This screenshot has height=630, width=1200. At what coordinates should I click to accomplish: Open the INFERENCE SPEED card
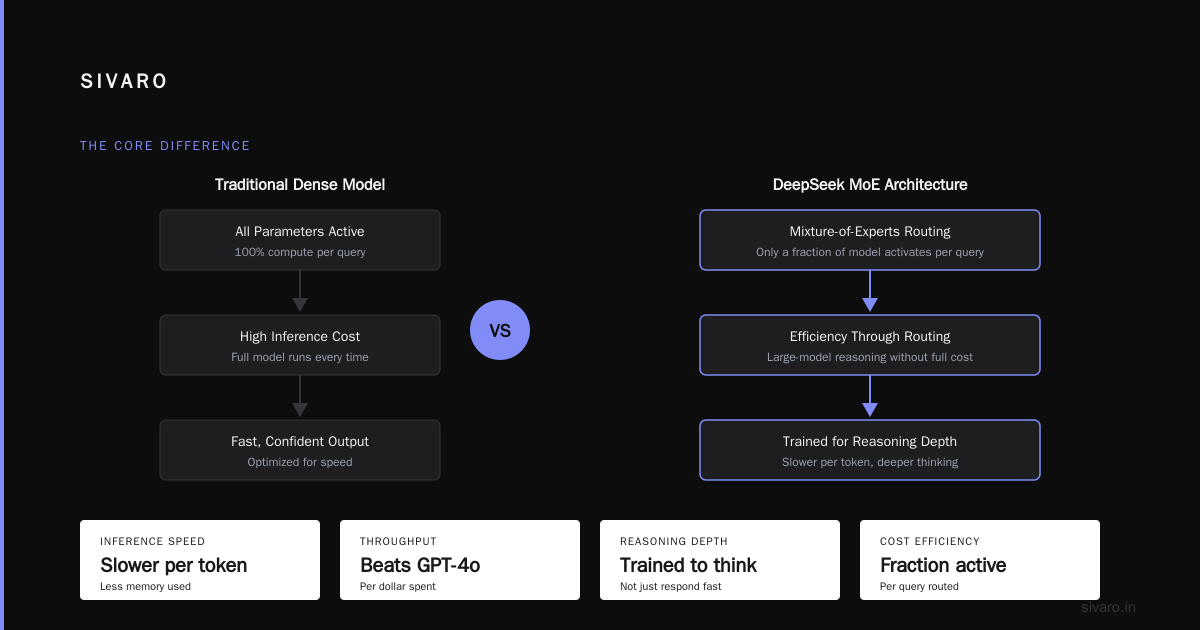tap(200, 560)
